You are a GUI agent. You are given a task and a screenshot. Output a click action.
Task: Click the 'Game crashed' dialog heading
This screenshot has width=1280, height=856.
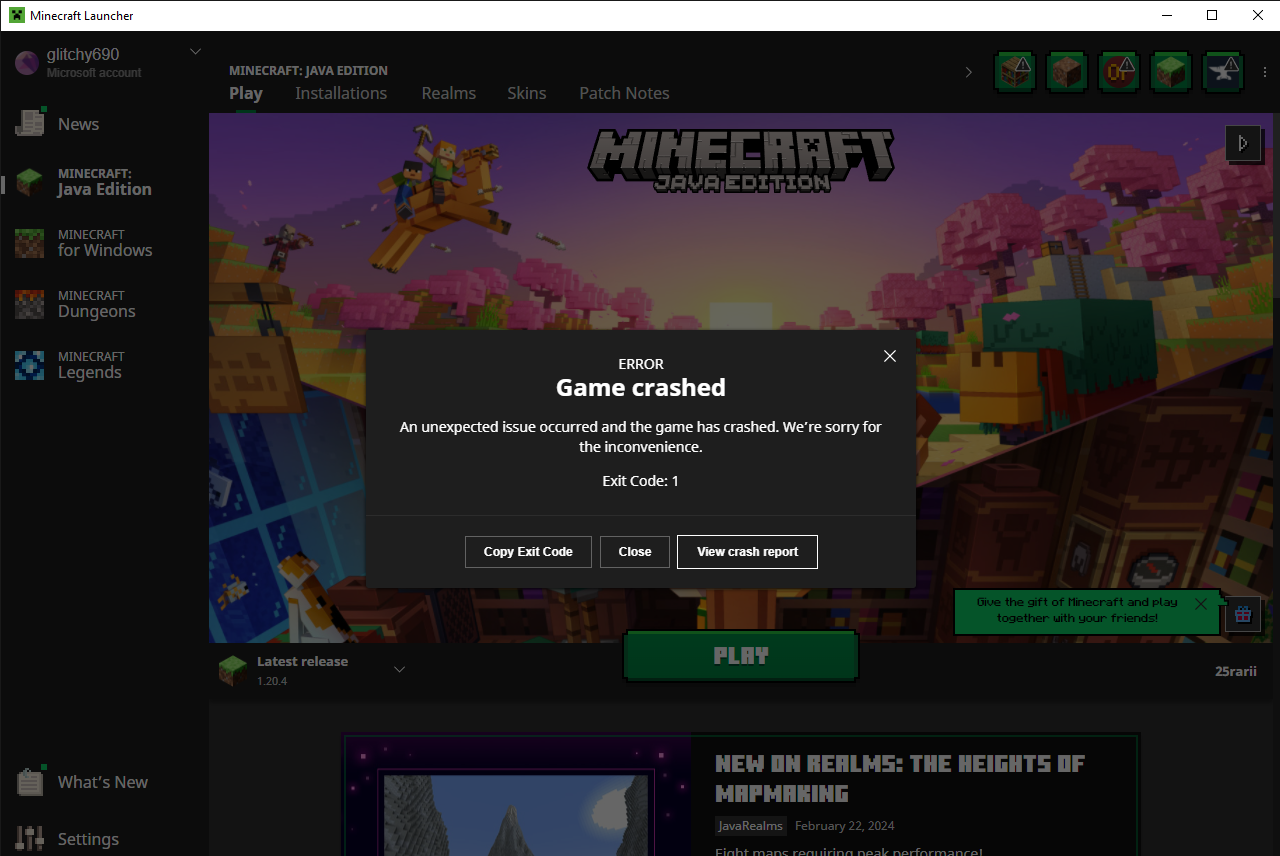641,387
